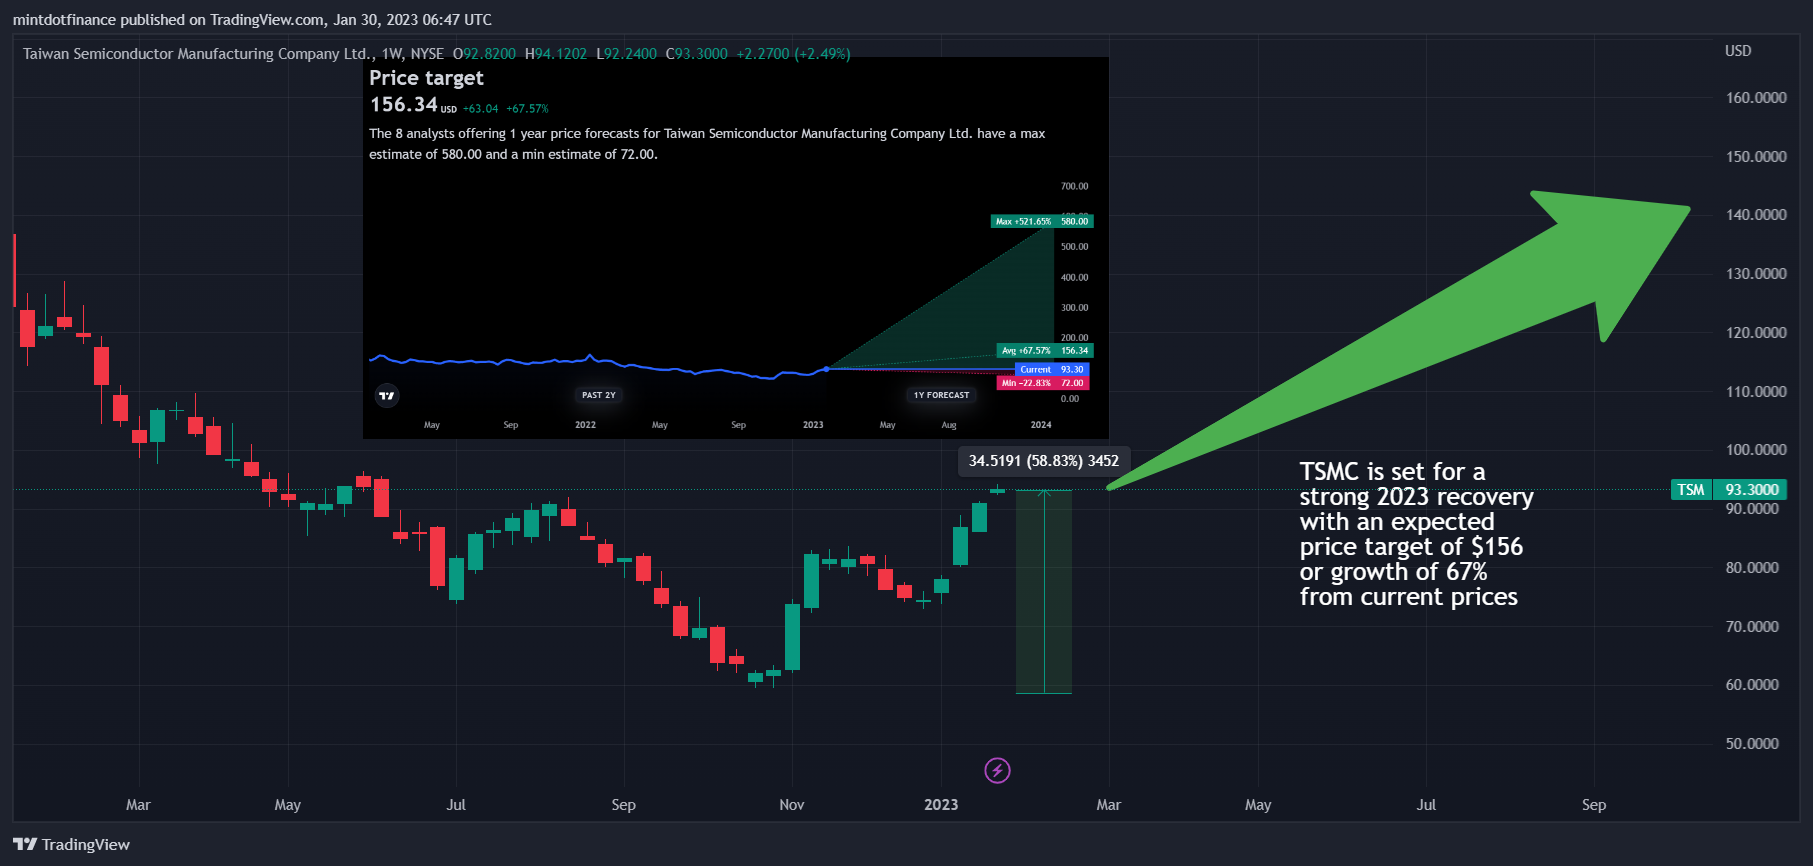Click the Current 93.30 label

(x=1052, y=369)
